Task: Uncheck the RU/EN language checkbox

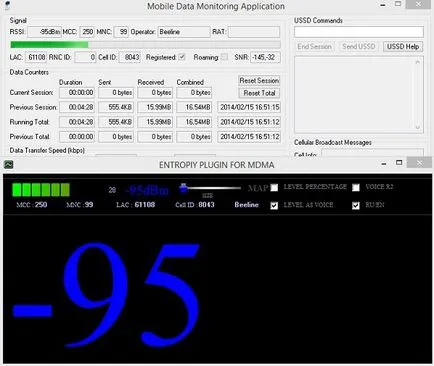Action: pos(356,206)
